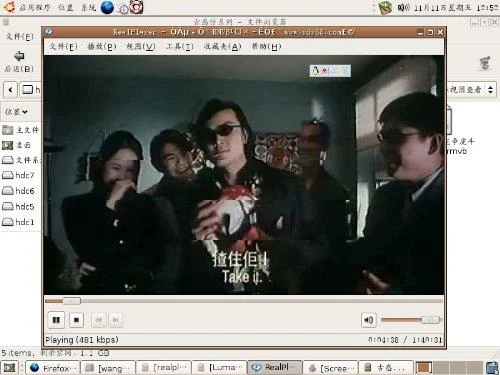Switch to Firefox in the taskbar
This screenshot has height=375, width=500.
coord(53,368)
